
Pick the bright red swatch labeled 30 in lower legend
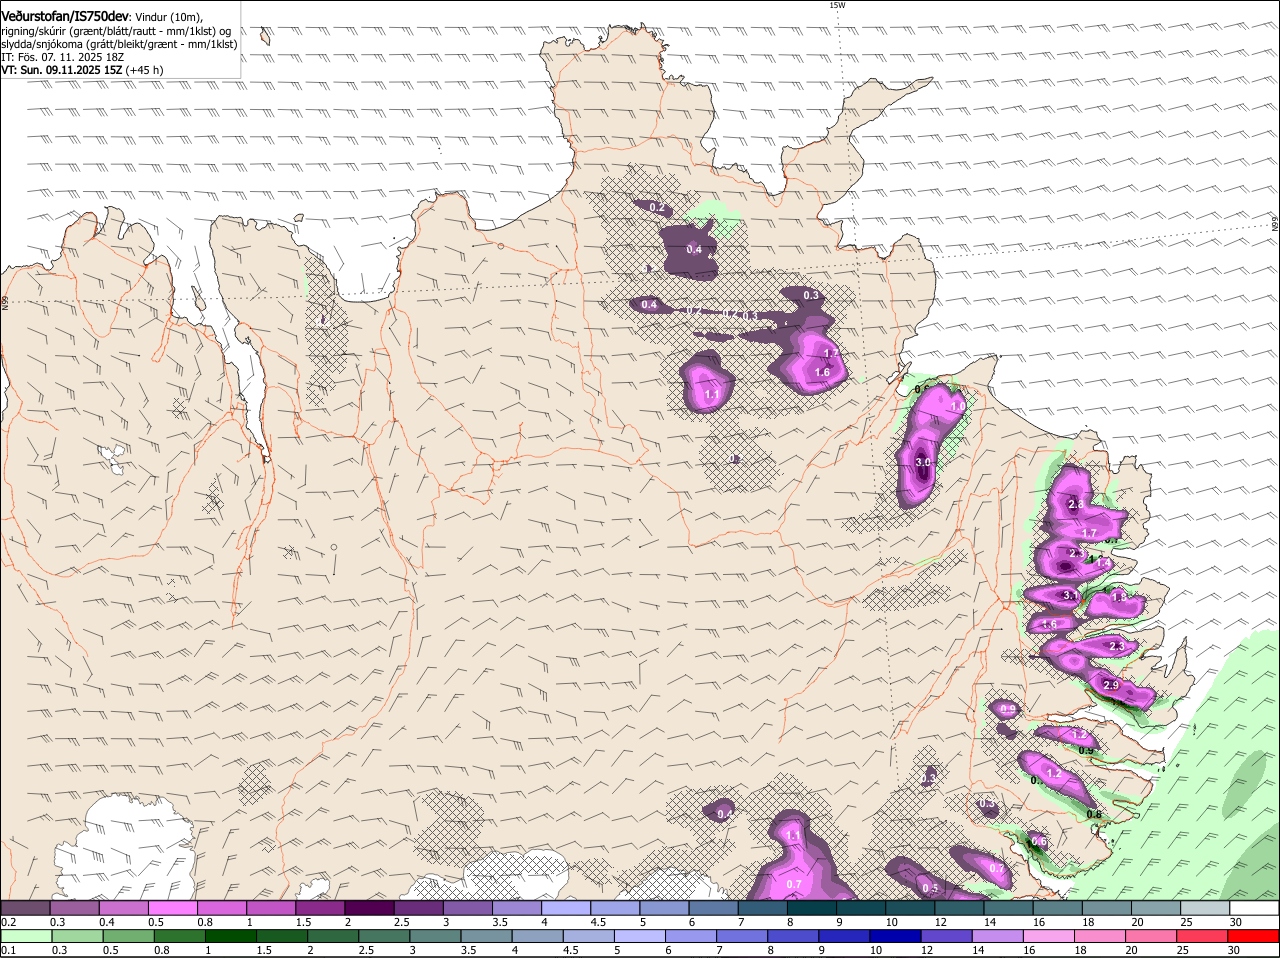pos(1254,937)
